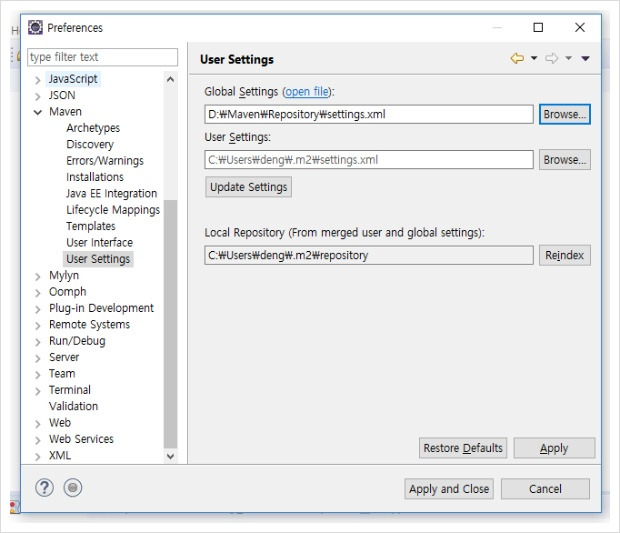Click the help question mark icon
This screenshot has height=533, width=620.
pos(44,488)
